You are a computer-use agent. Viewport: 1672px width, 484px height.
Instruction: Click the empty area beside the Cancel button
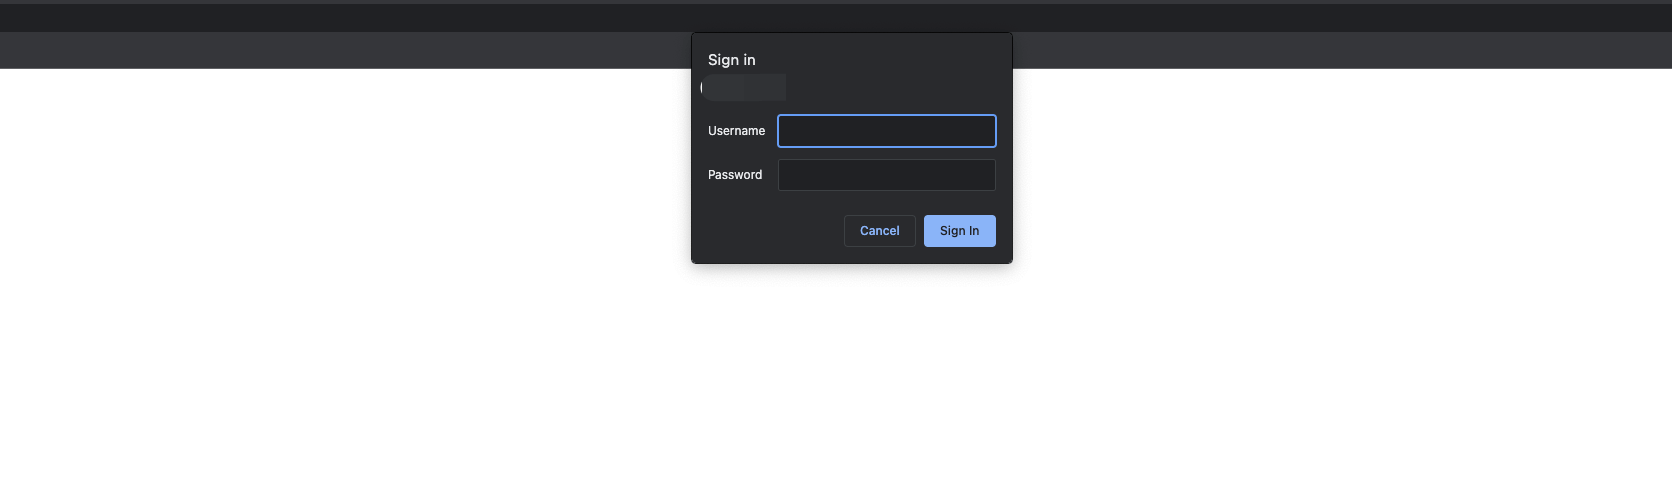point(770,231)
